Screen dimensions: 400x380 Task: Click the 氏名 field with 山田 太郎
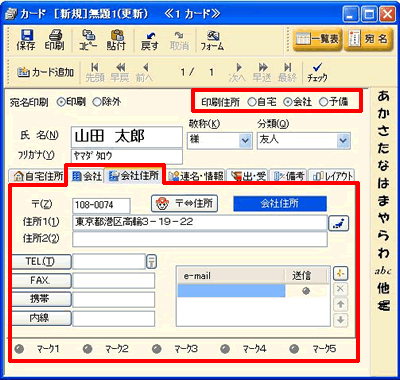[127, 137]
